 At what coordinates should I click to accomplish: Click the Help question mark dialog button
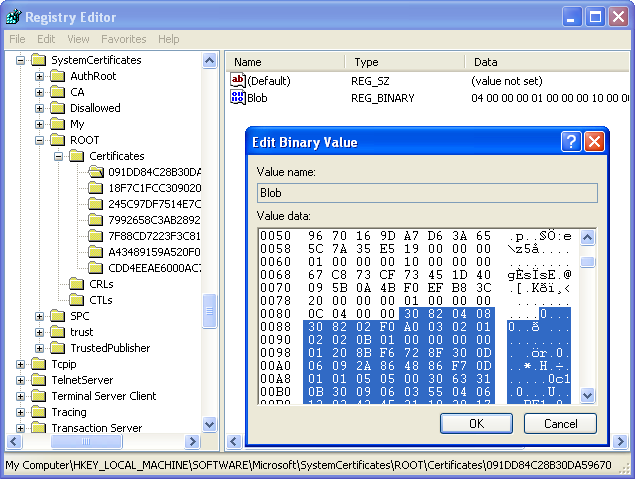pos(571,141)
